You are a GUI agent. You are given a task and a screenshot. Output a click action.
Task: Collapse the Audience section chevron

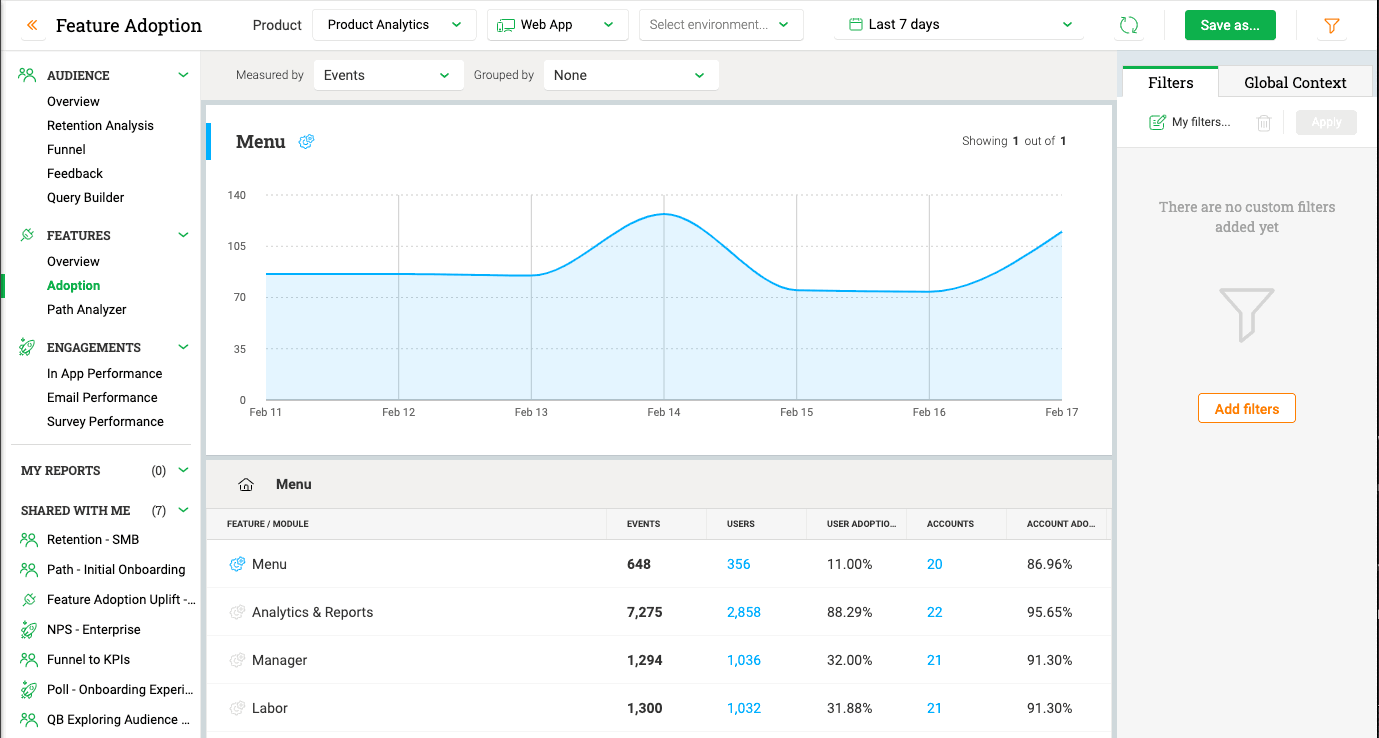click(x=183, y=75)
